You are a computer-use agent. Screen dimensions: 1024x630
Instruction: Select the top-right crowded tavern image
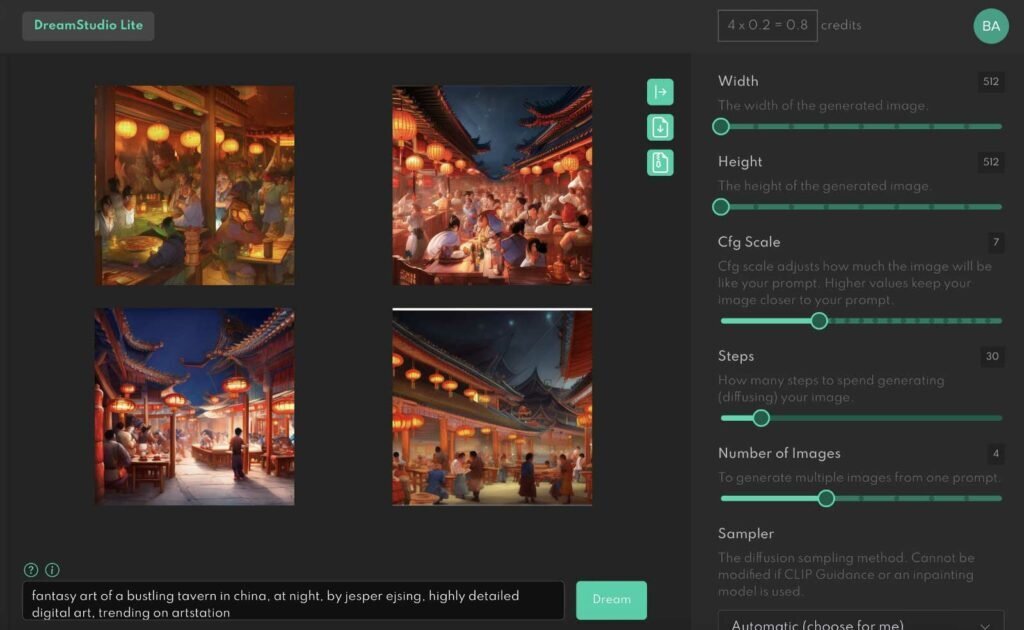(x=492, y=185)
